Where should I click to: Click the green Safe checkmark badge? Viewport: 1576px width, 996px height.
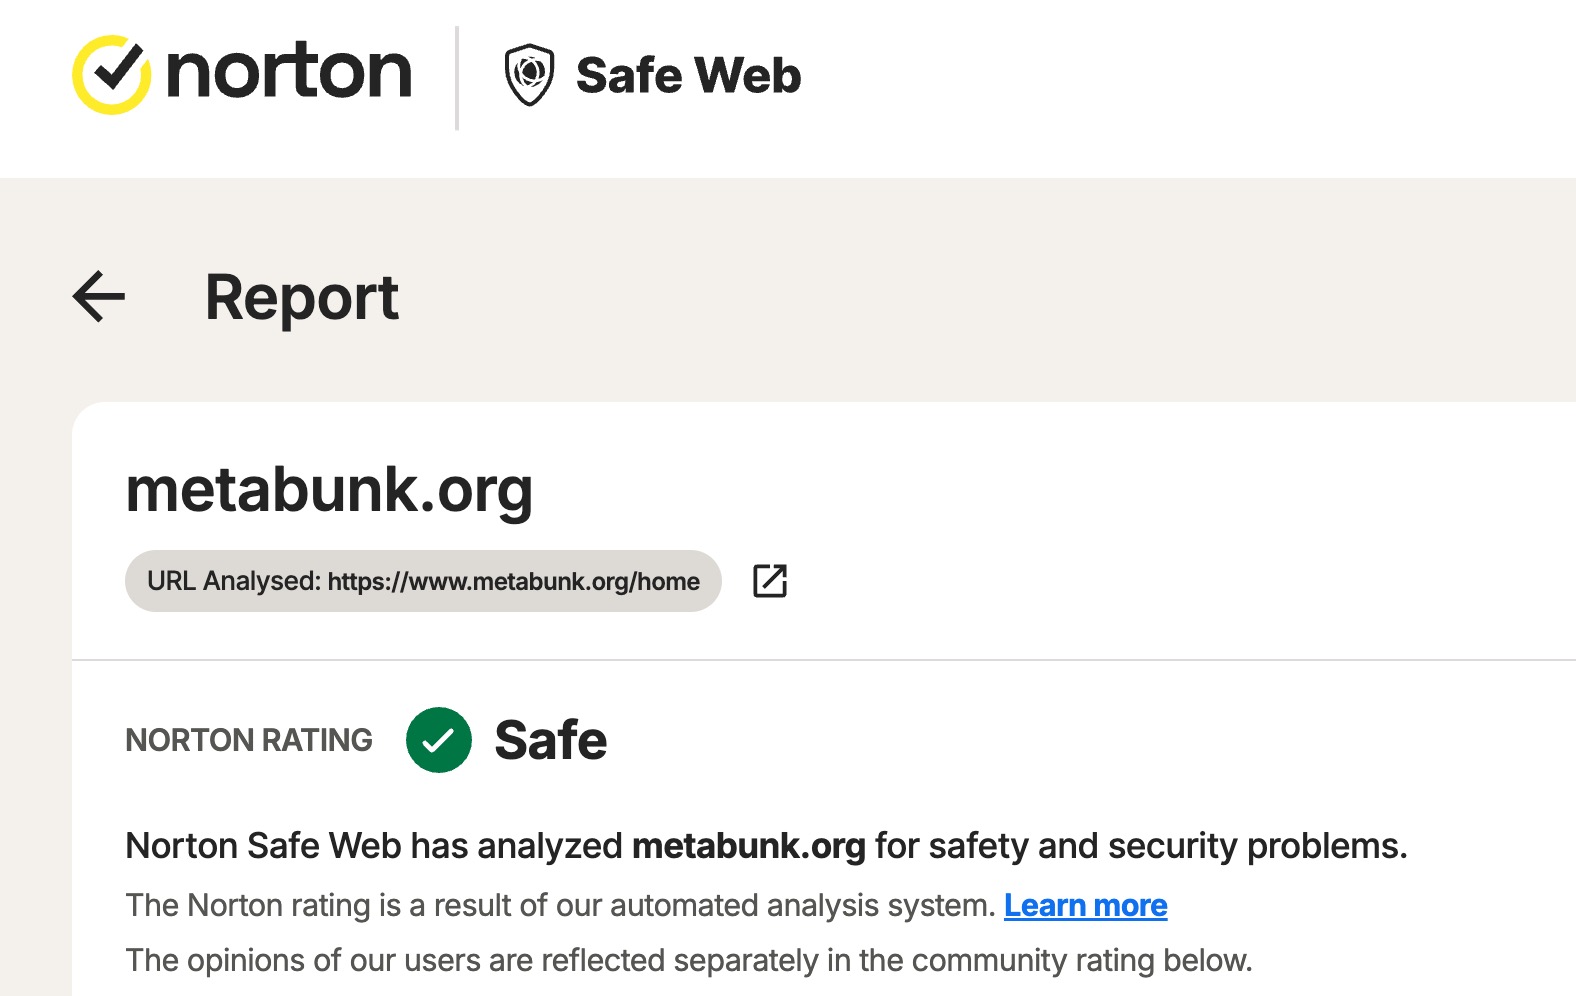(439, 740)
